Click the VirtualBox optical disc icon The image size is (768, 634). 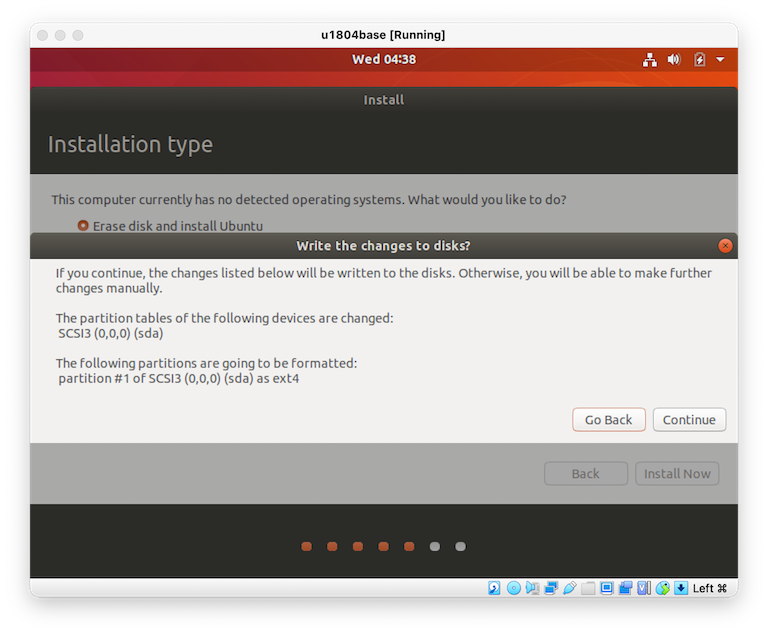point(513,588)
